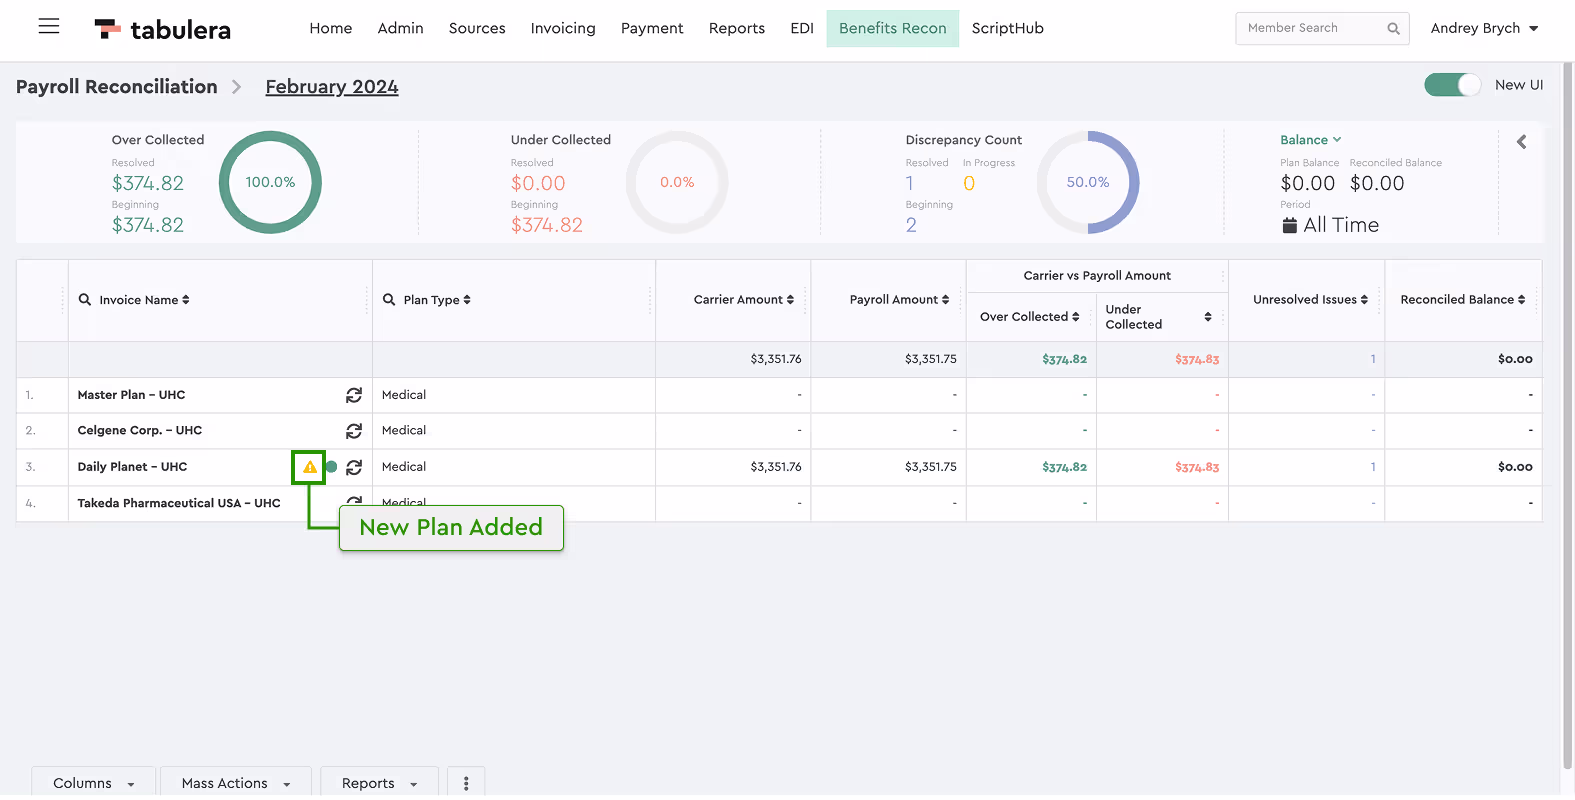Image resolution: width=1575 pixels, height=800 pixels.
Task: Click the calendar icon beside All Time
Action: coord(1290,225)
